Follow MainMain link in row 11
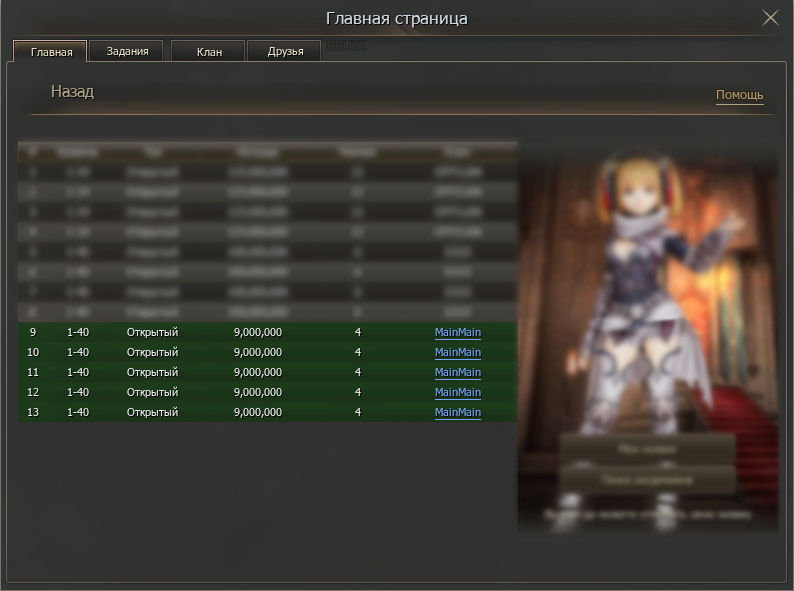Image resolution: width=794 pixels, height=591 pixels. pos(457,372)
